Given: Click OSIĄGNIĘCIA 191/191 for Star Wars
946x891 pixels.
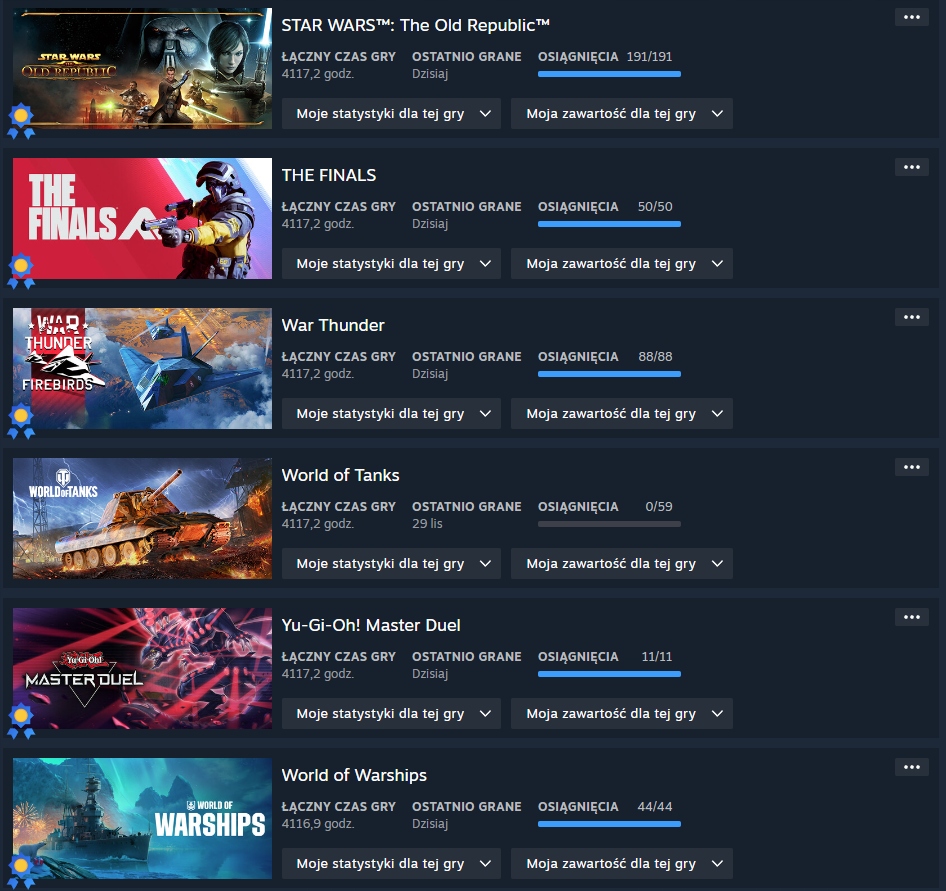Looking at the screenshot, I should 605,57.
